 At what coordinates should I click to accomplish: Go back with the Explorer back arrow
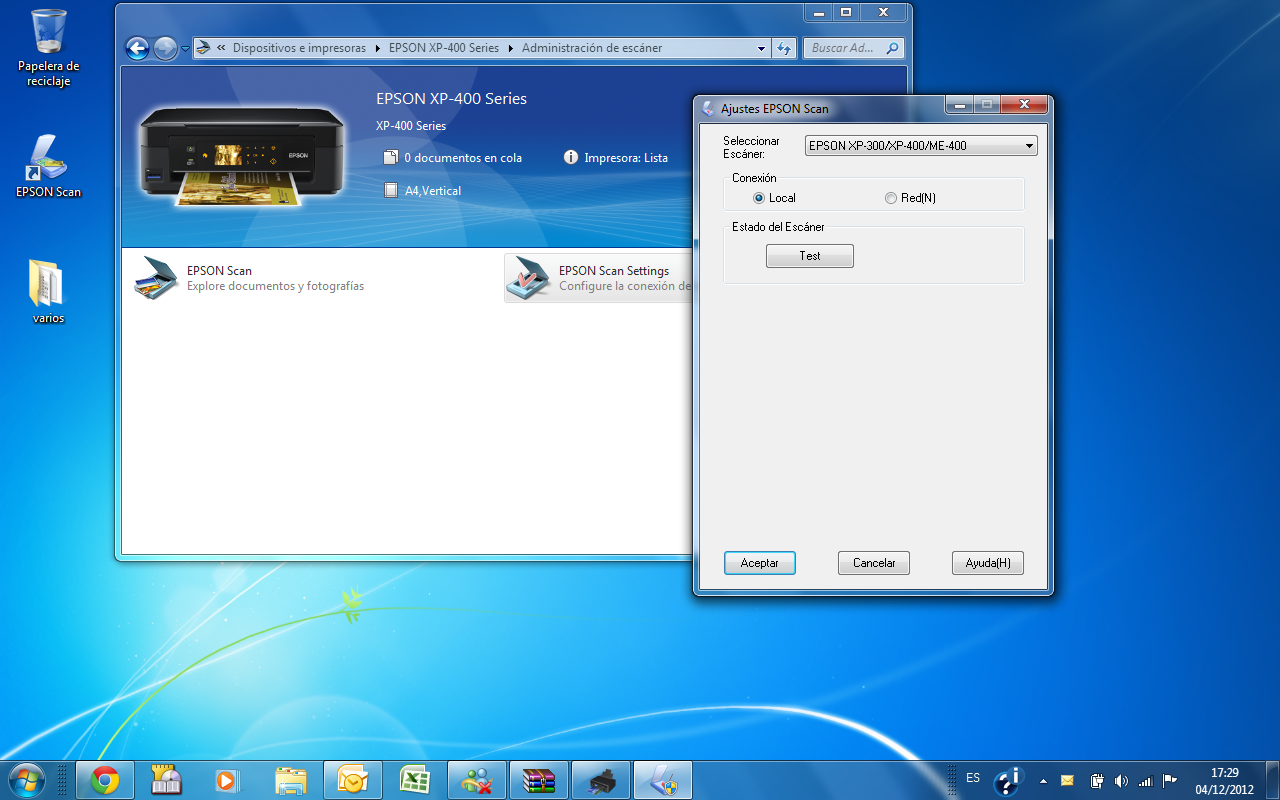[x=137, y=48]
